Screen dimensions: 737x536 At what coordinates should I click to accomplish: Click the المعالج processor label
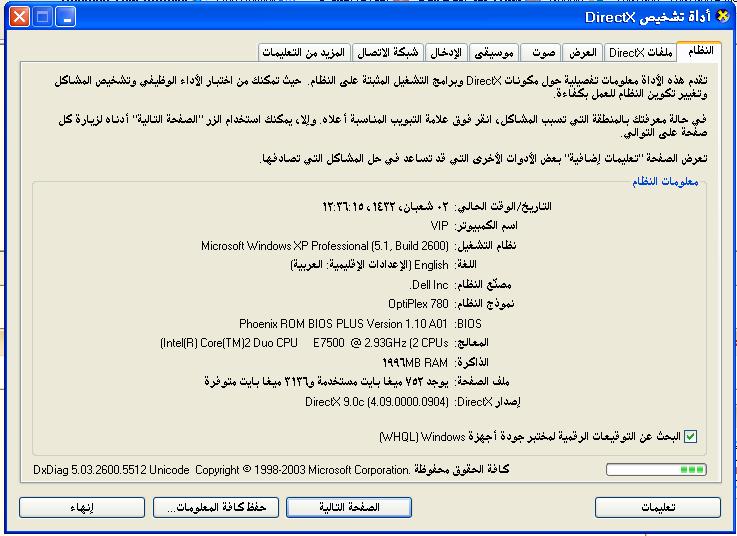[471, 343]
